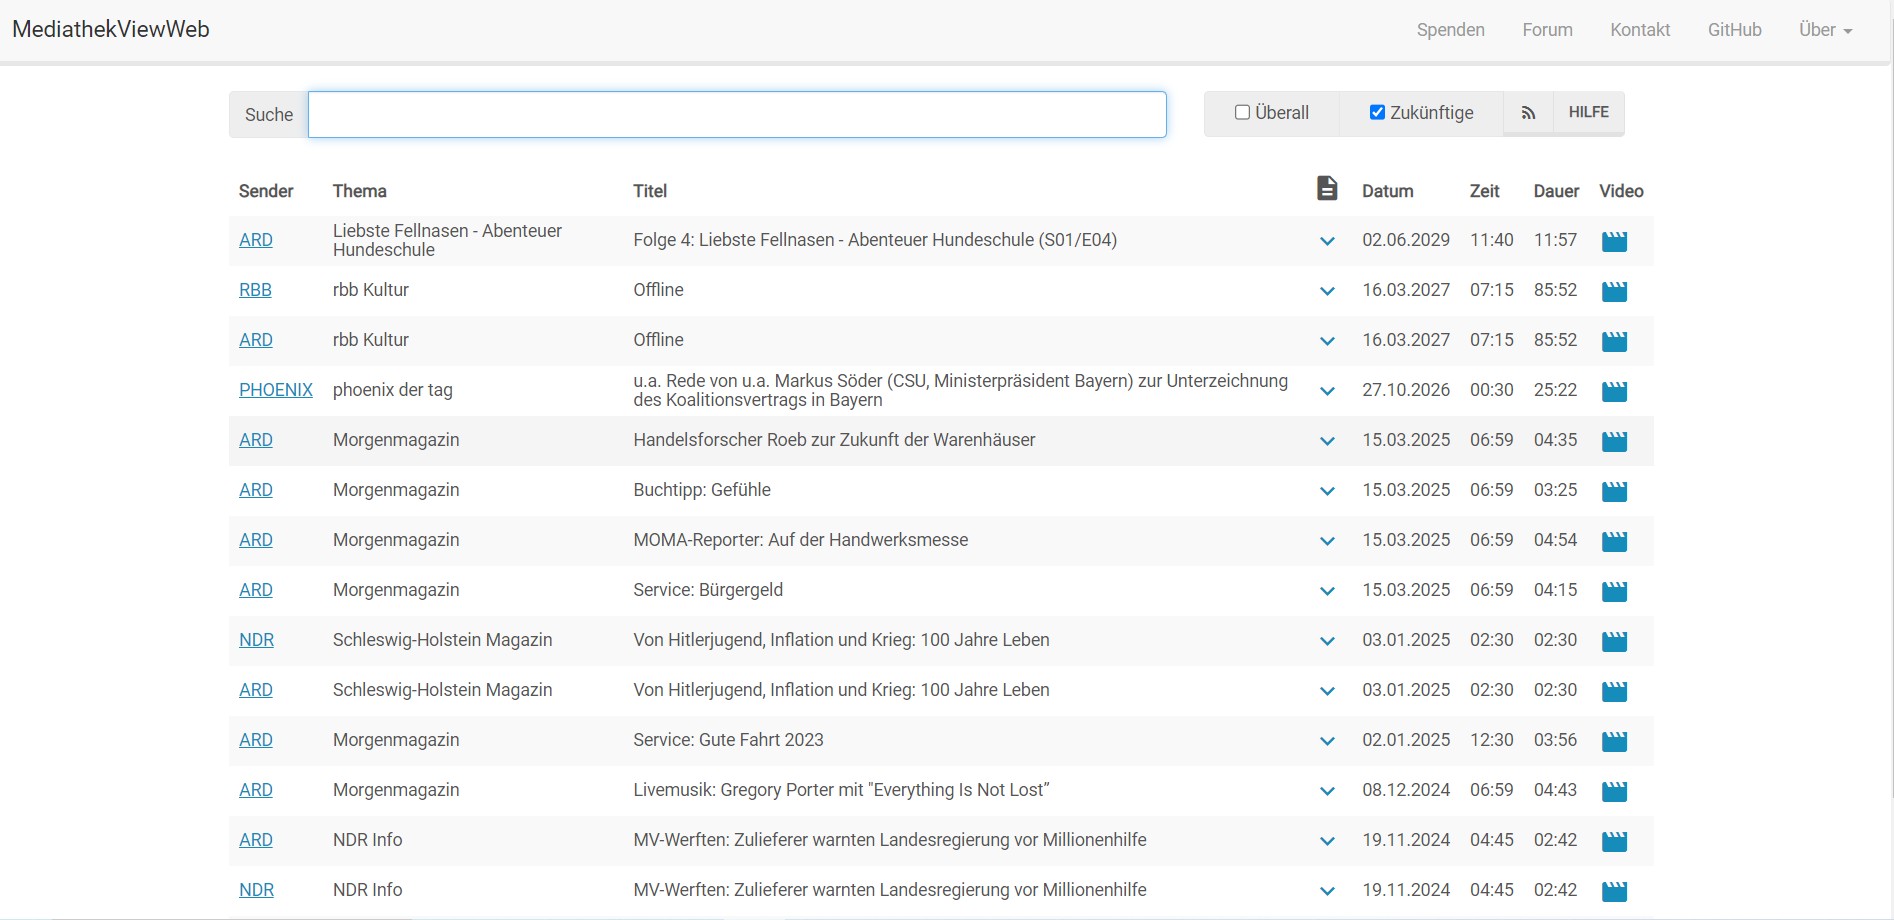Click the 'phoenix der tag' topic
Image resolution: width=1894 pixels, height=920 pixels.
point(393,390)
